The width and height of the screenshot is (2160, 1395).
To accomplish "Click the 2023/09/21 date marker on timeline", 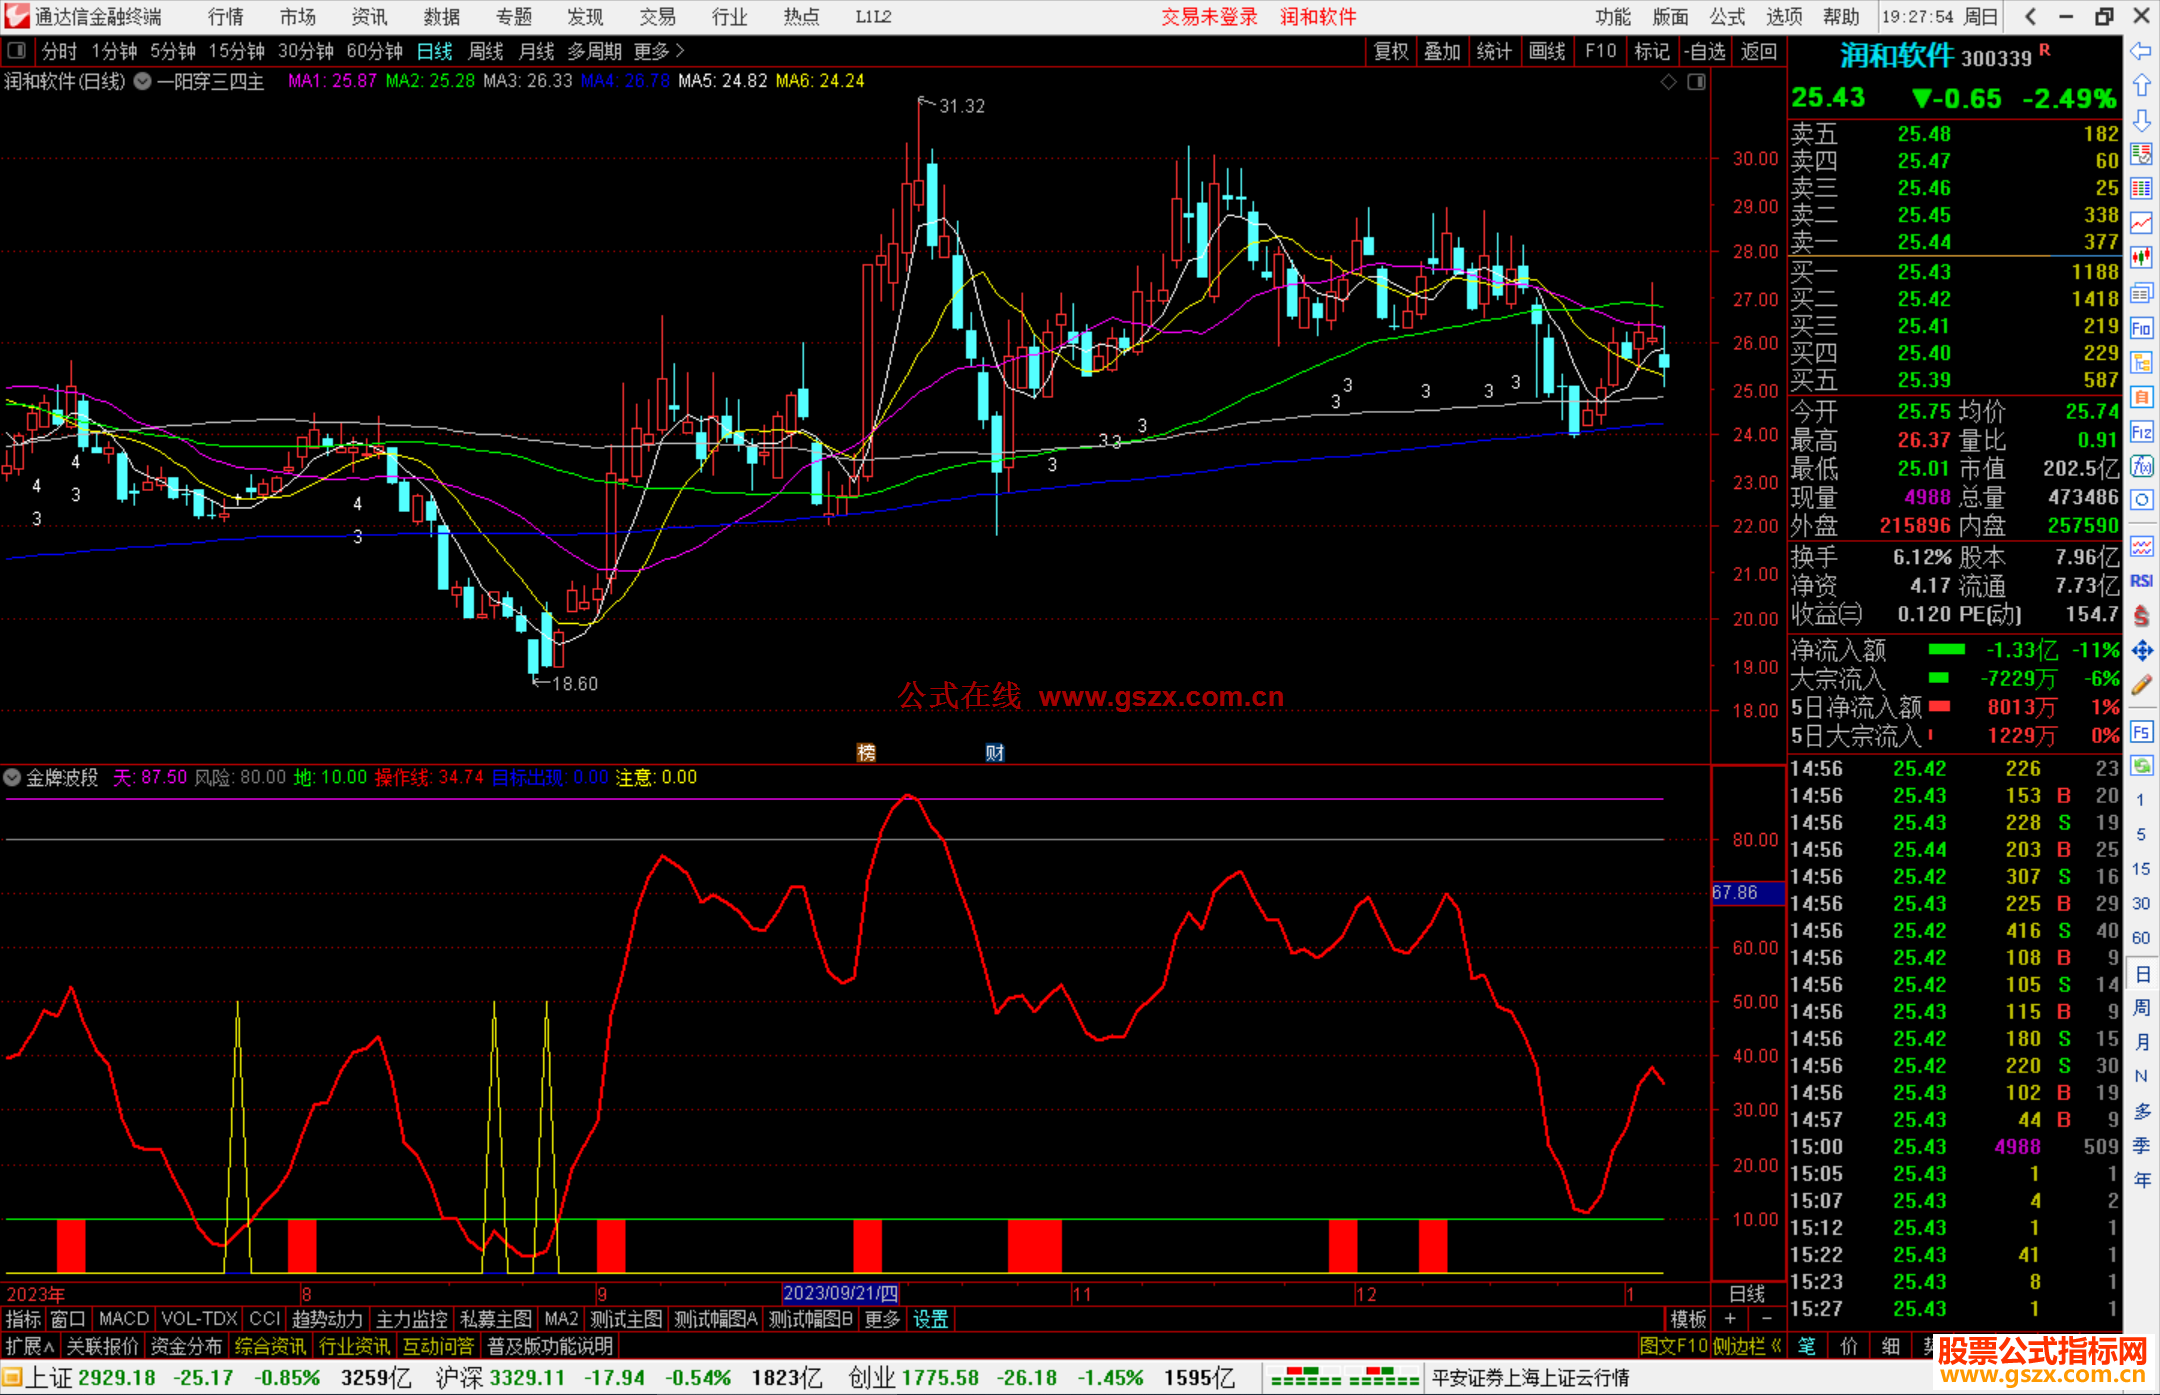I will pyautogui.click(x=840, y=1293).
